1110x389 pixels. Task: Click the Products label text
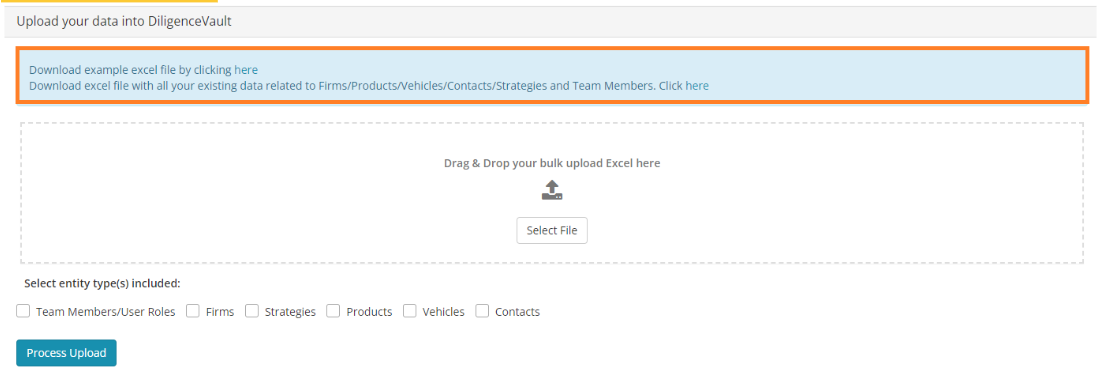(369, 312)
